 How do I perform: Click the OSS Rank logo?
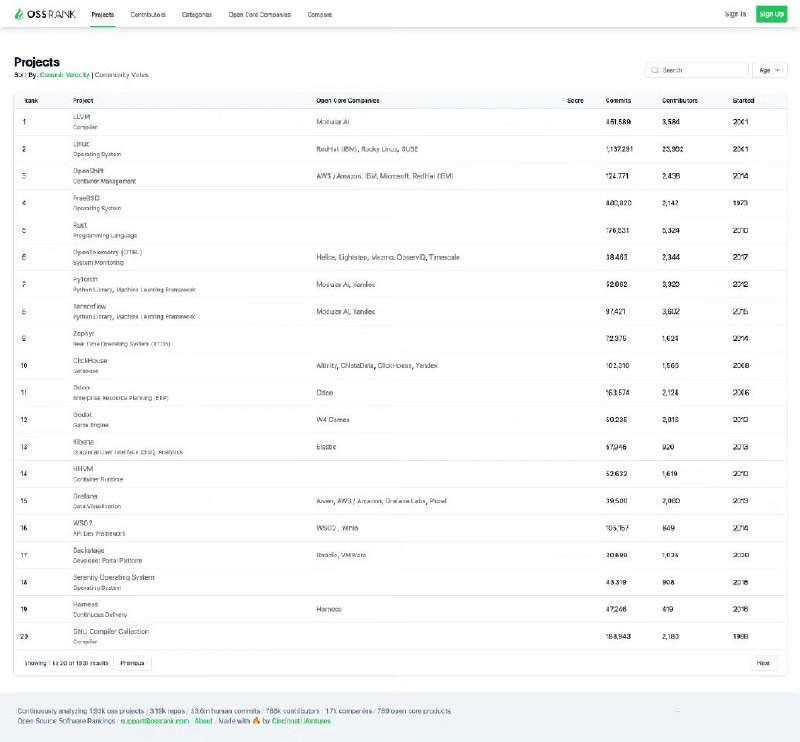[x=47, y=14]
